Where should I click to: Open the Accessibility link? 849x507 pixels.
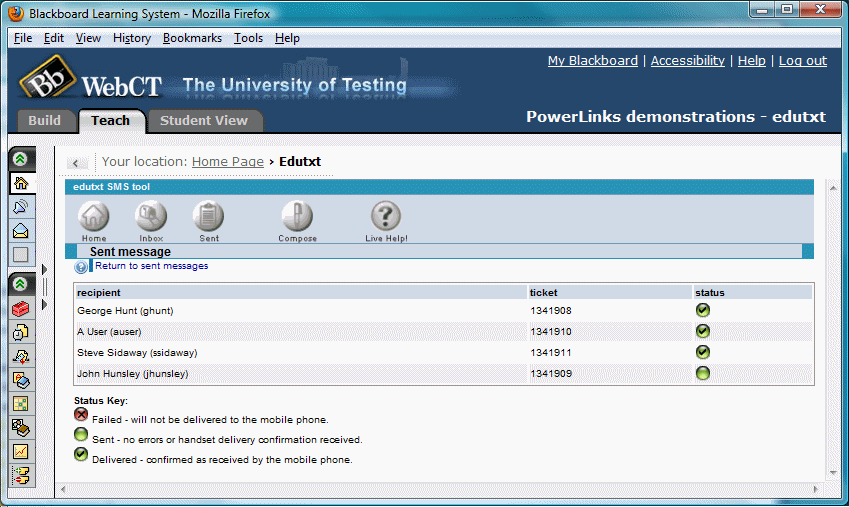click(688, 61)
